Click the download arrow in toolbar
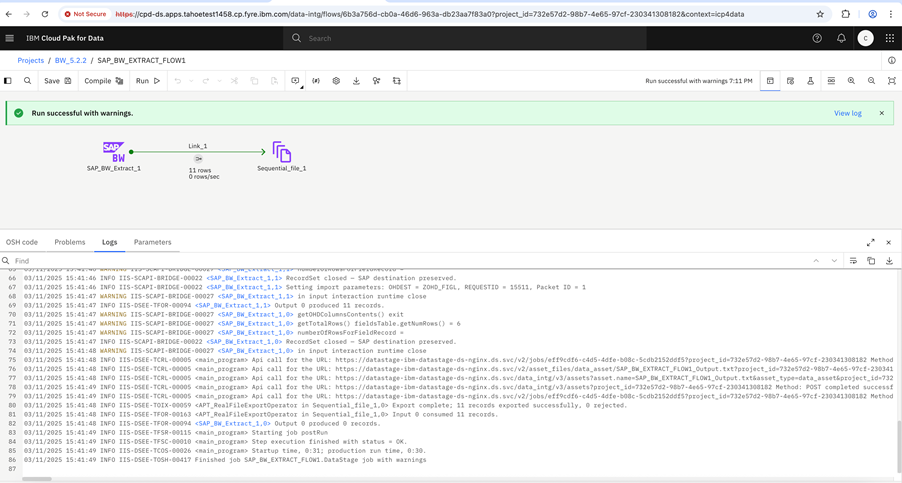Screen dimensions: 902x483 [356, 81]
